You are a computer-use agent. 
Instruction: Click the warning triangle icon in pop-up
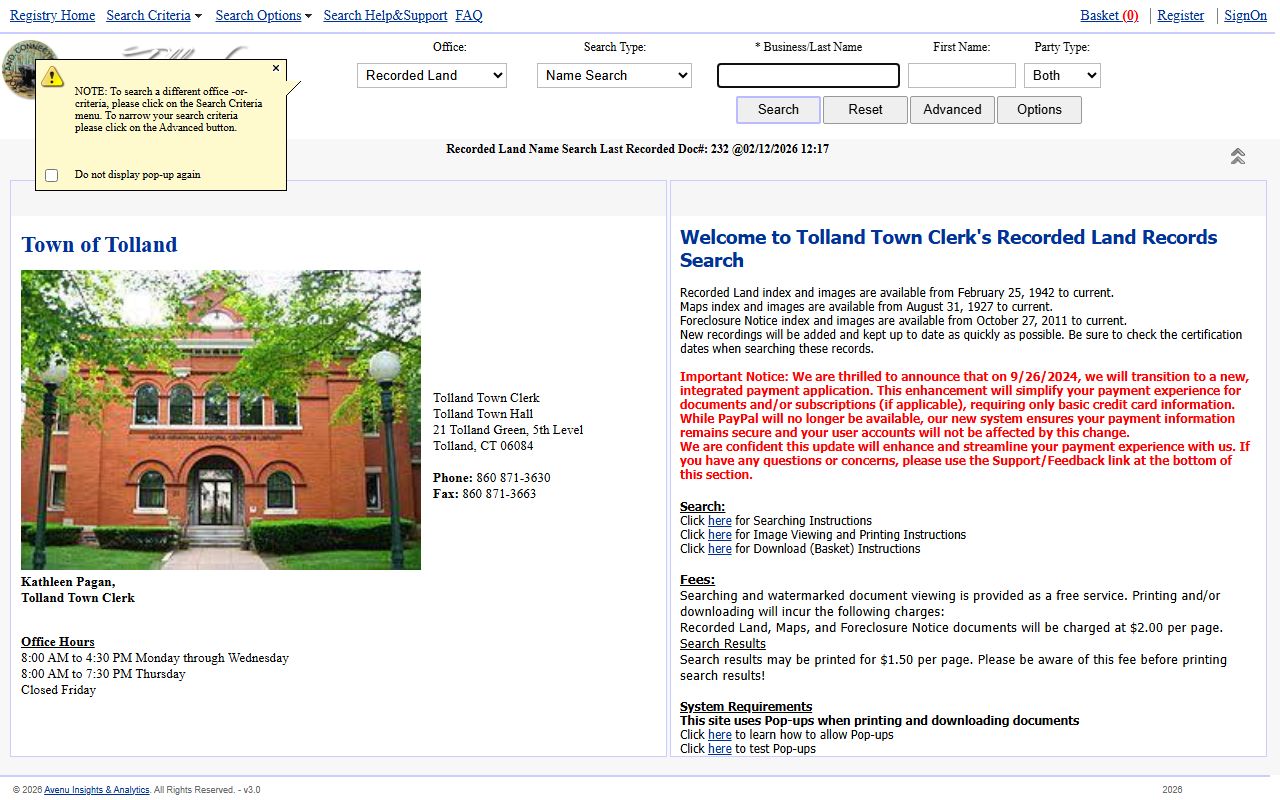[x=53, y=77]
